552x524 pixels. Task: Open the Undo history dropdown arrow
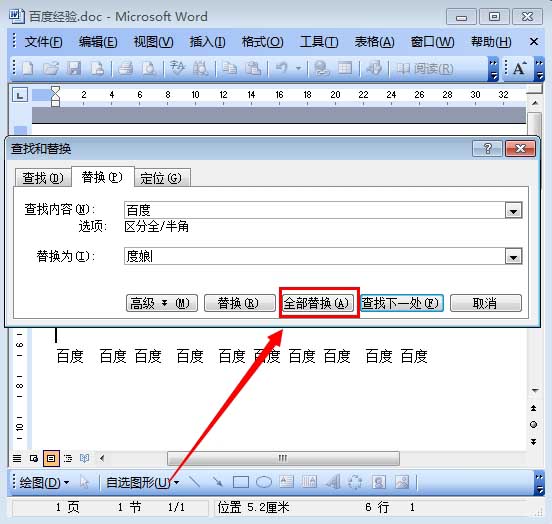[x=299, y=68]
